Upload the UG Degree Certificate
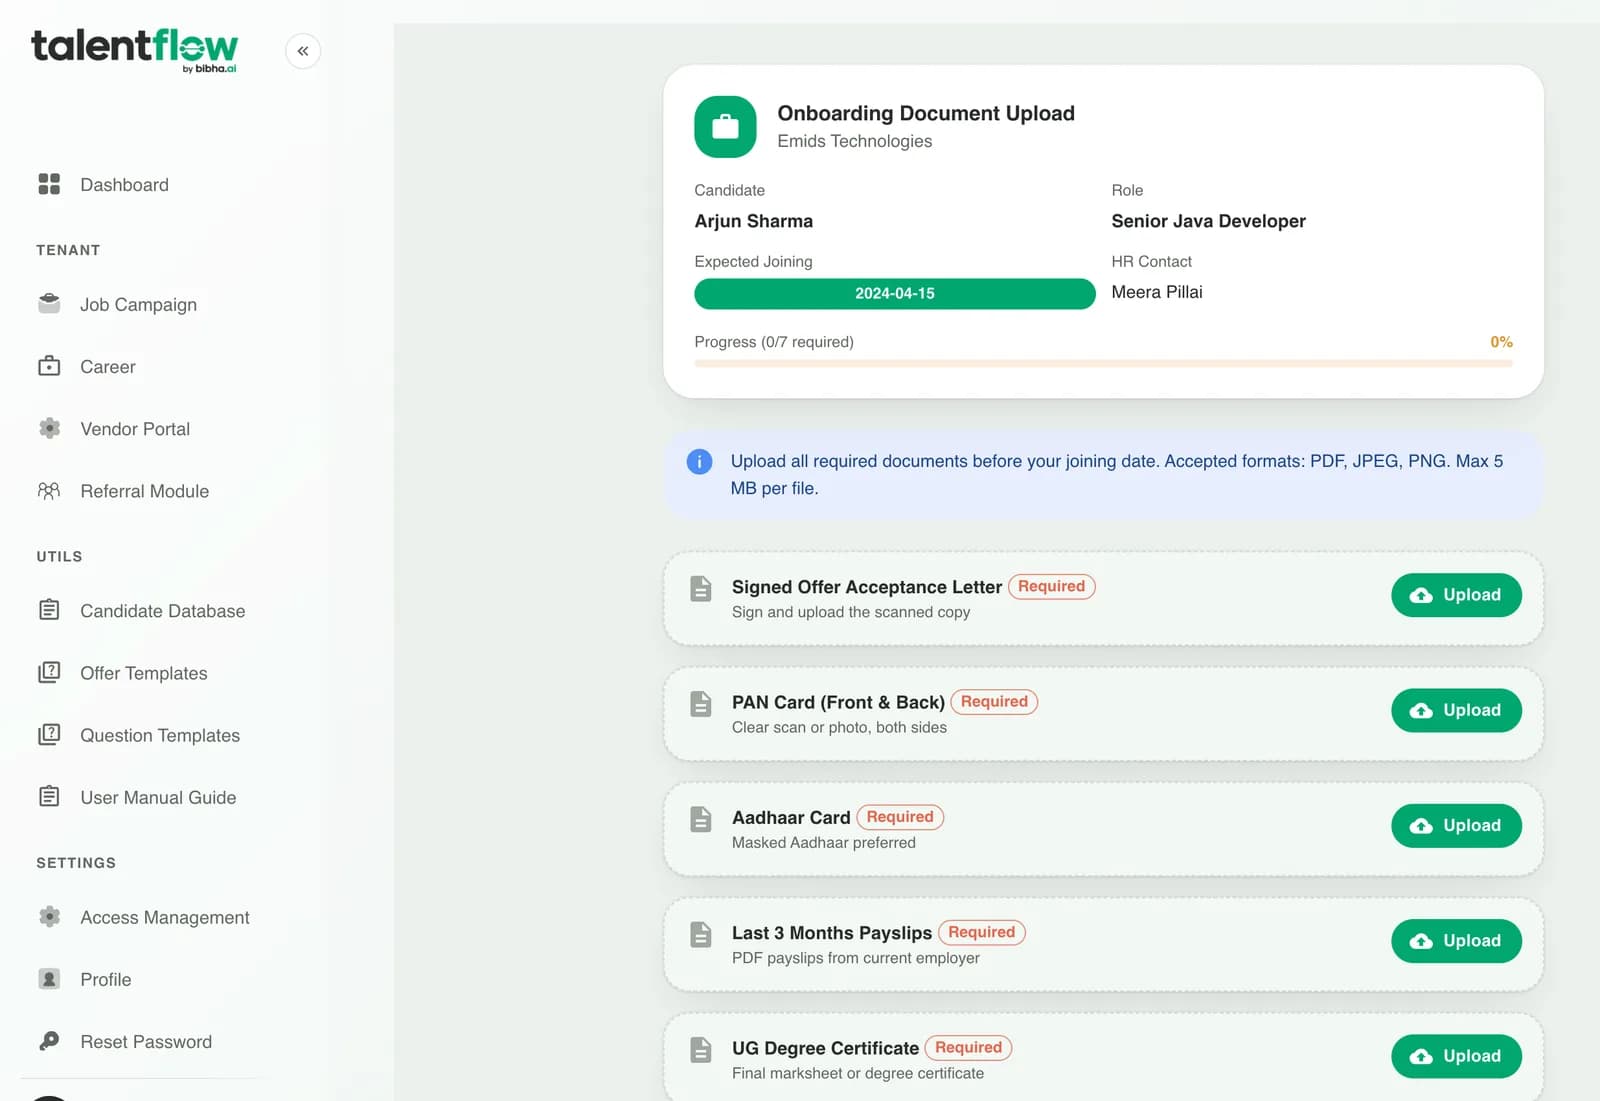The width and height of the screenshot is (1600, 1101). pos(1456,1056)
